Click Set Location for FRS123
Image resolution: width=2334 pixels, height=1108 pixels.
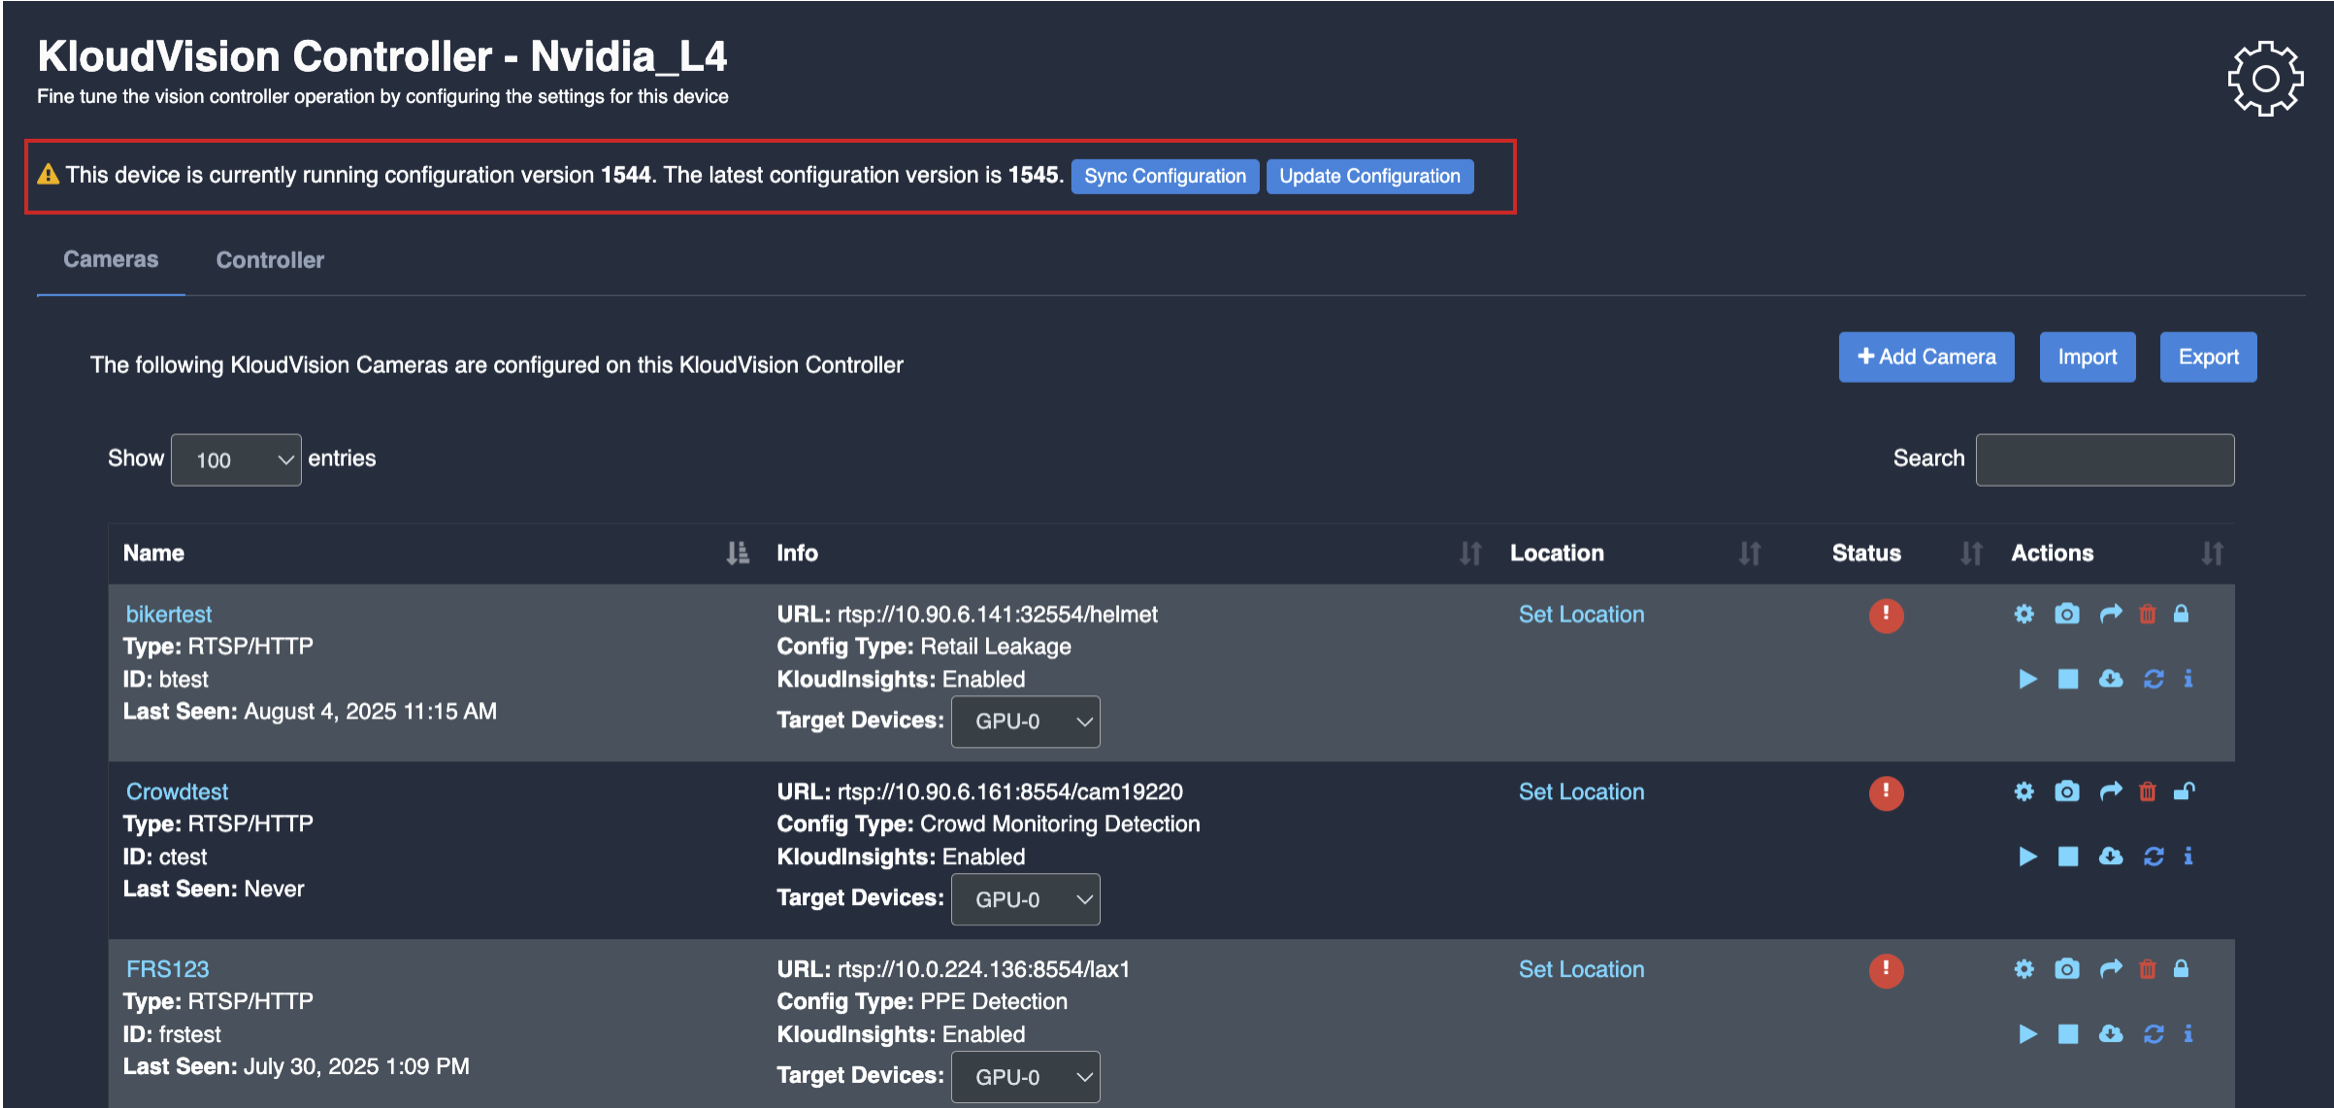(1581, 969)
